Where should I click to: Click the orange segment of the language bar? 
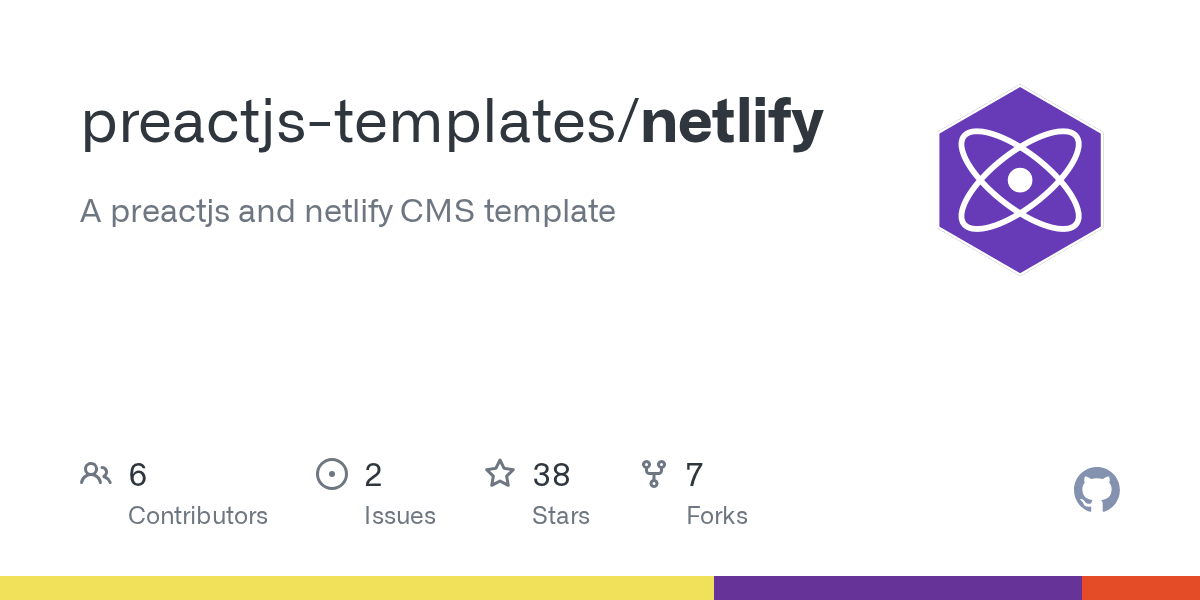pos(1140,588)
